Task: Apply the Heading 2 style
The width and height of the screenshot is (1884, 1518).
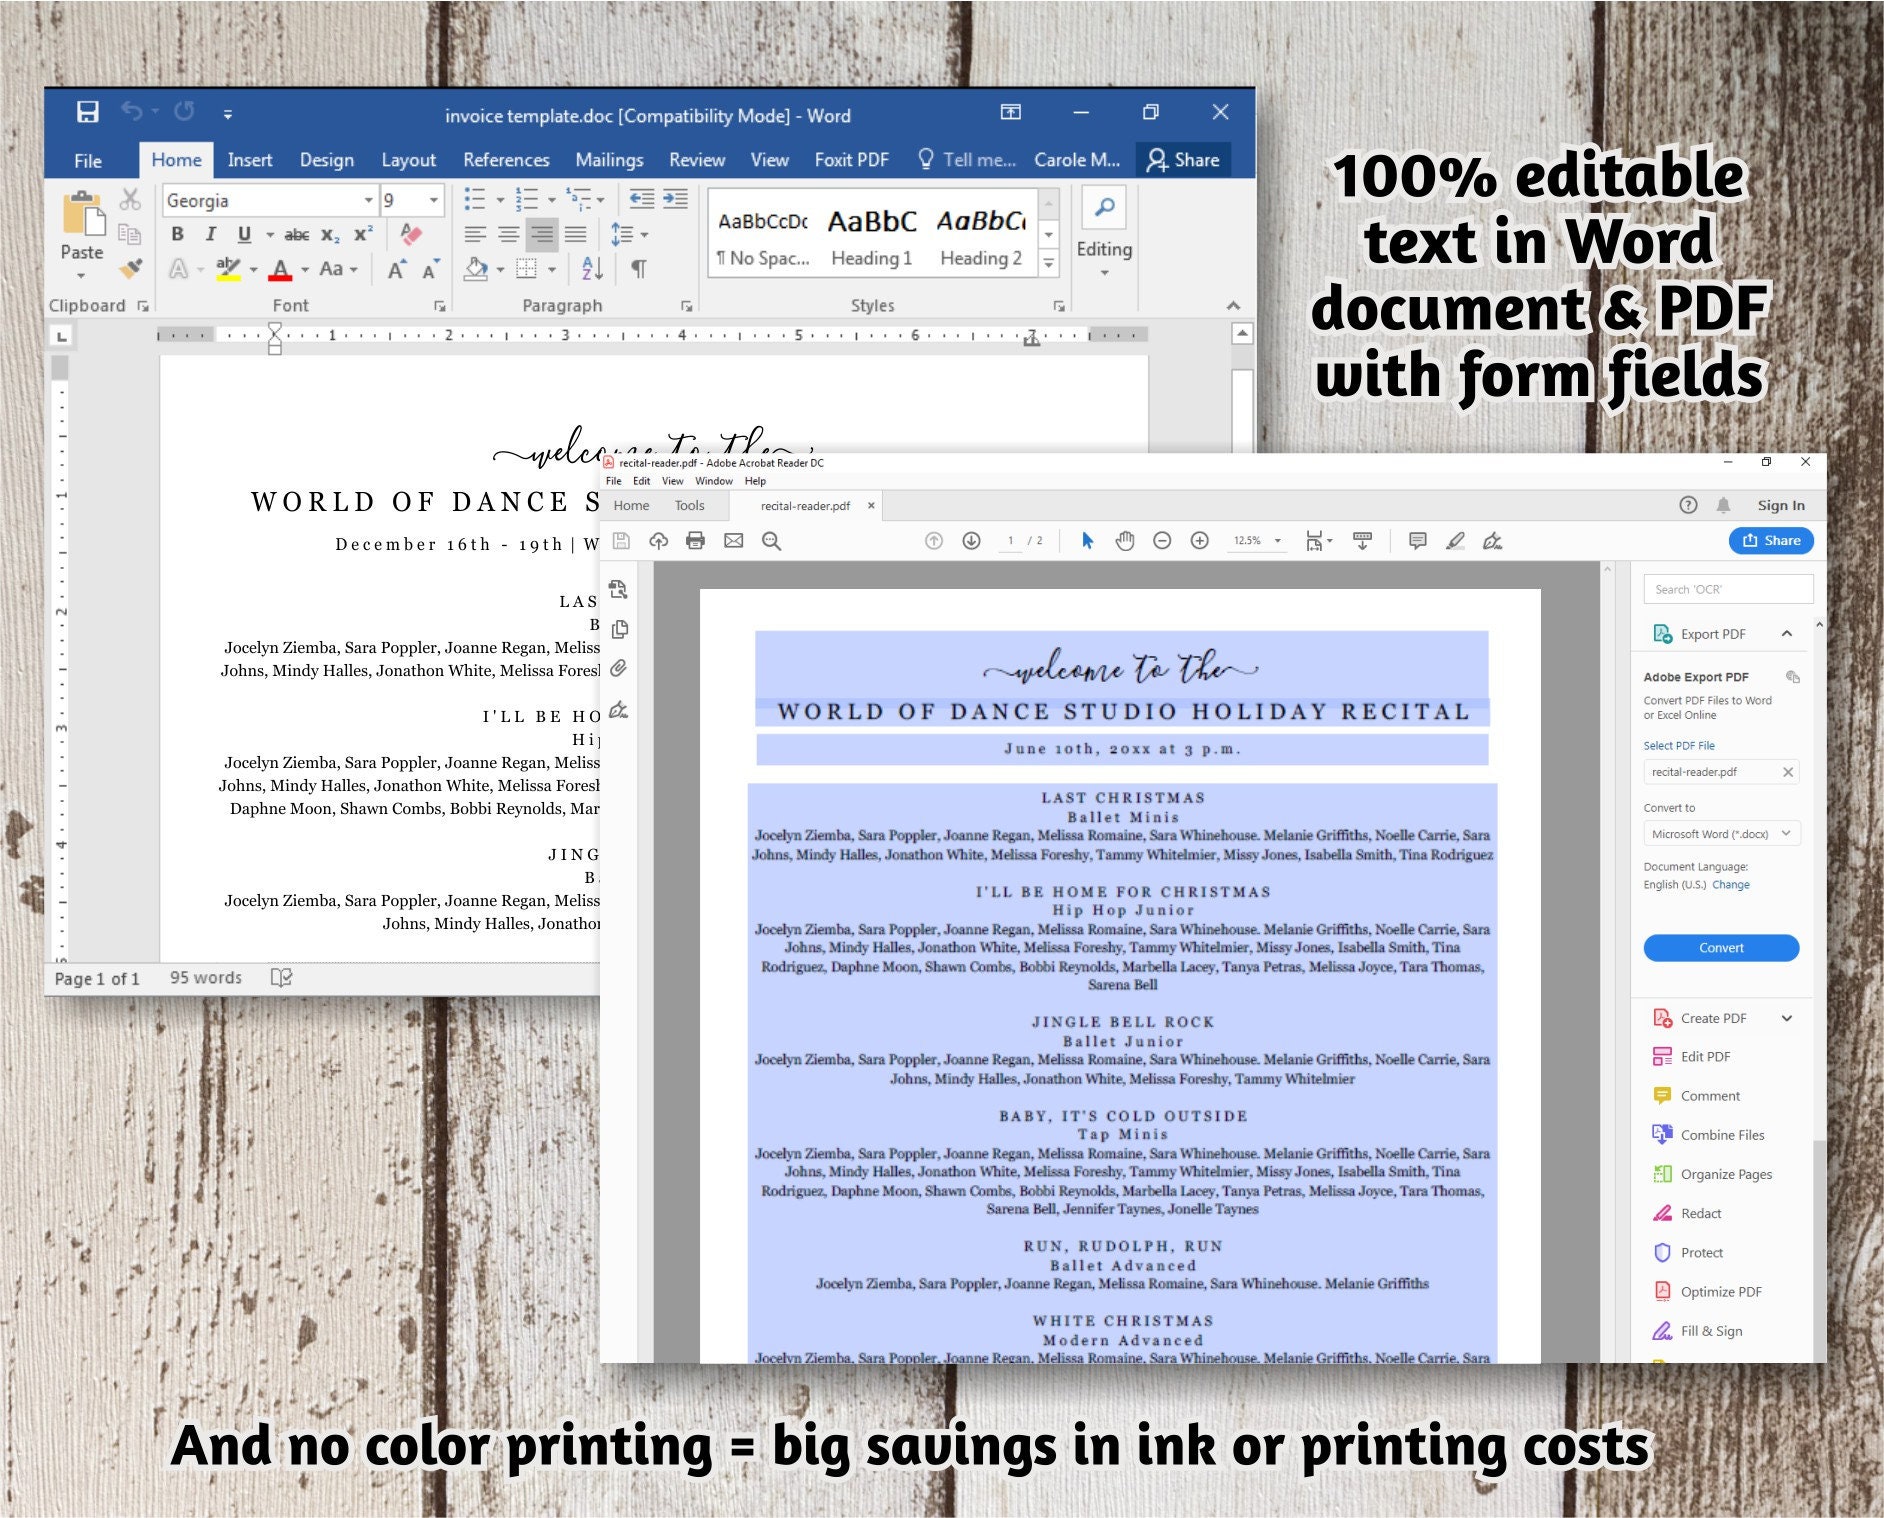Action: coord(981,238)
